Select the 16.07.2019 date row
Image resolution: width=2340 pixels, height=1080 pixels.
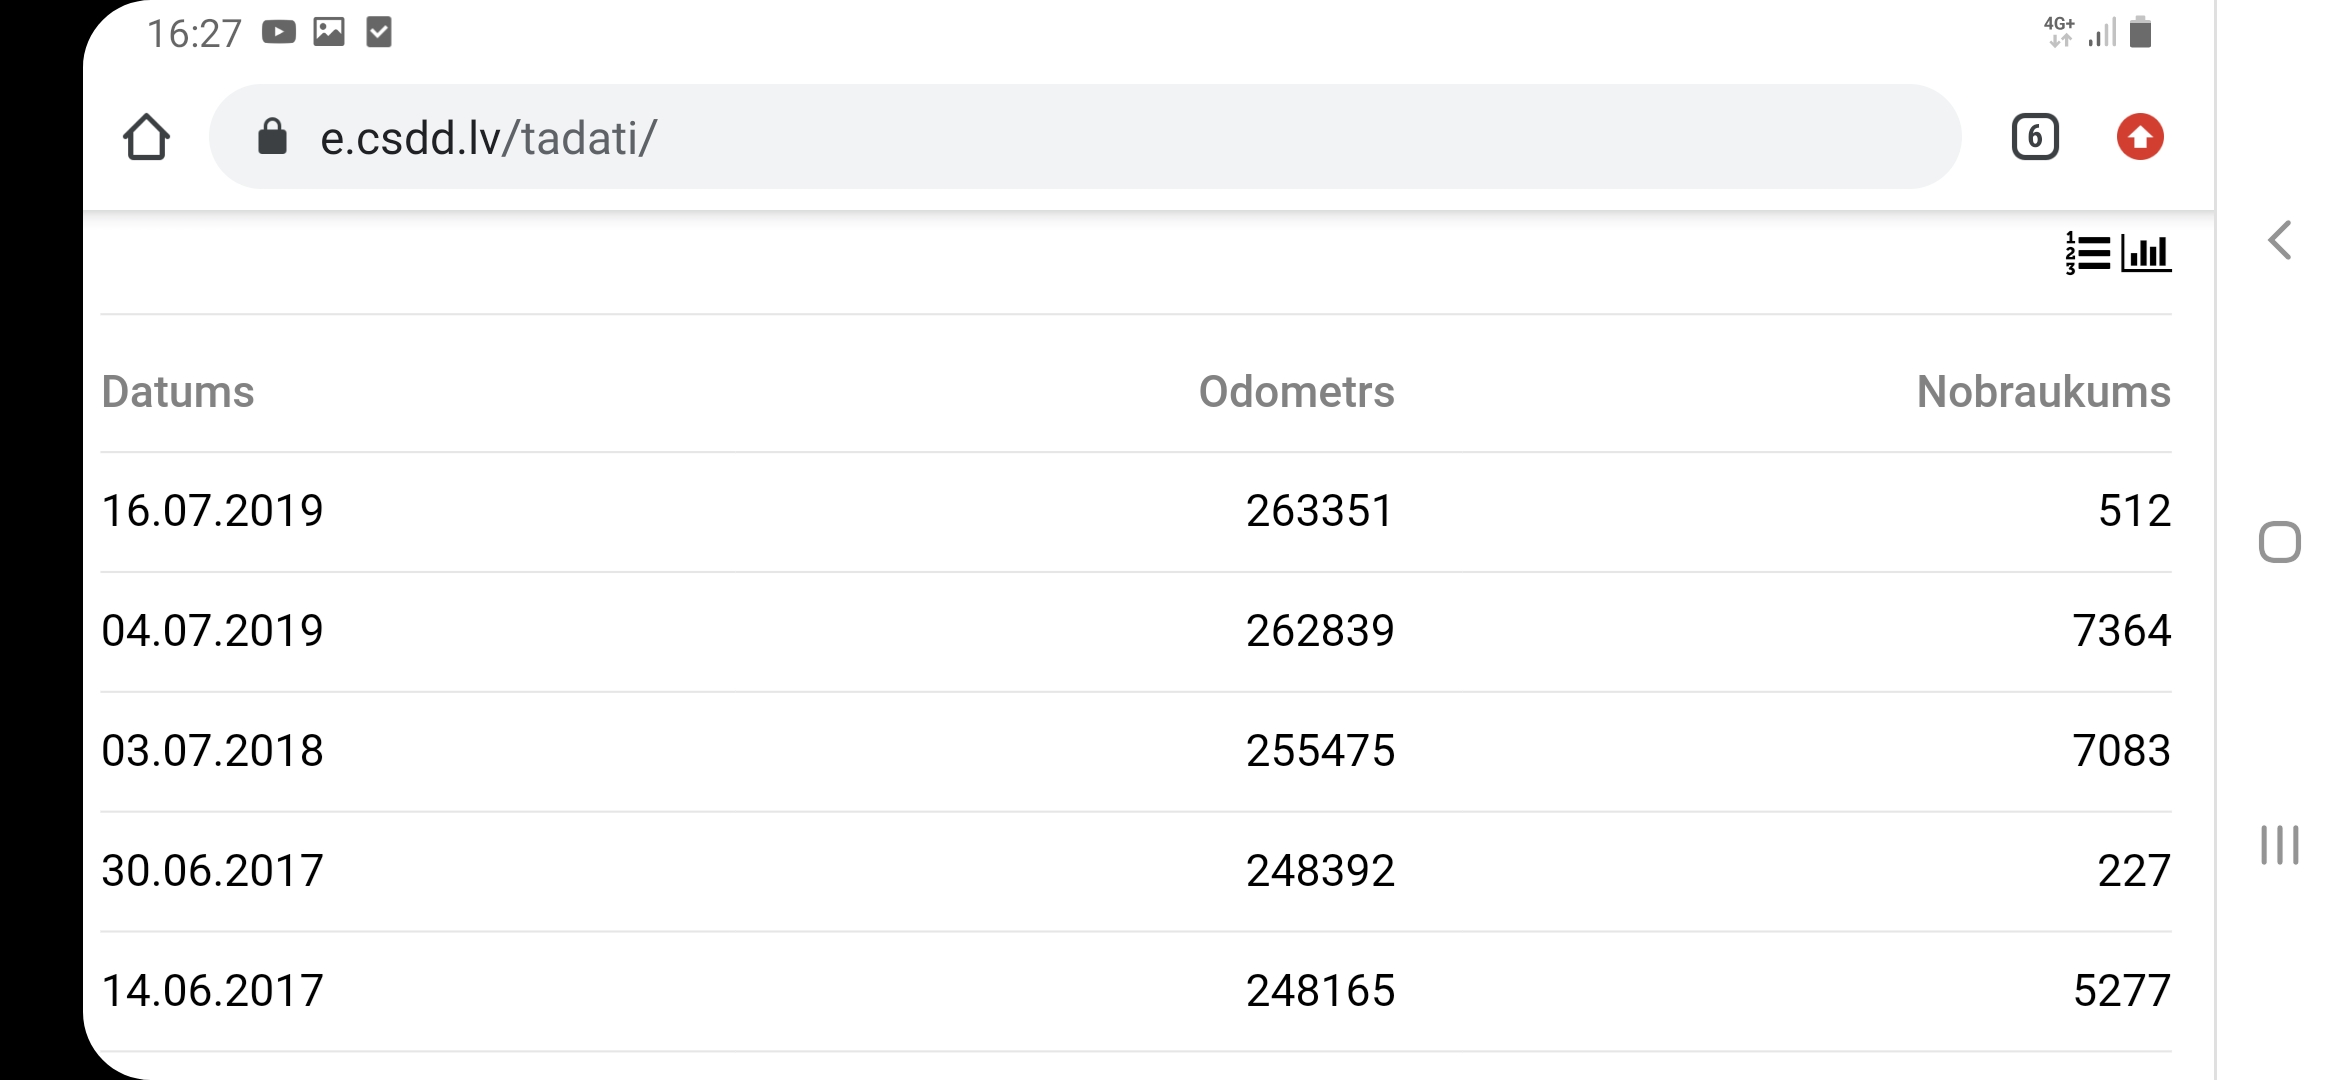[213, 511]
